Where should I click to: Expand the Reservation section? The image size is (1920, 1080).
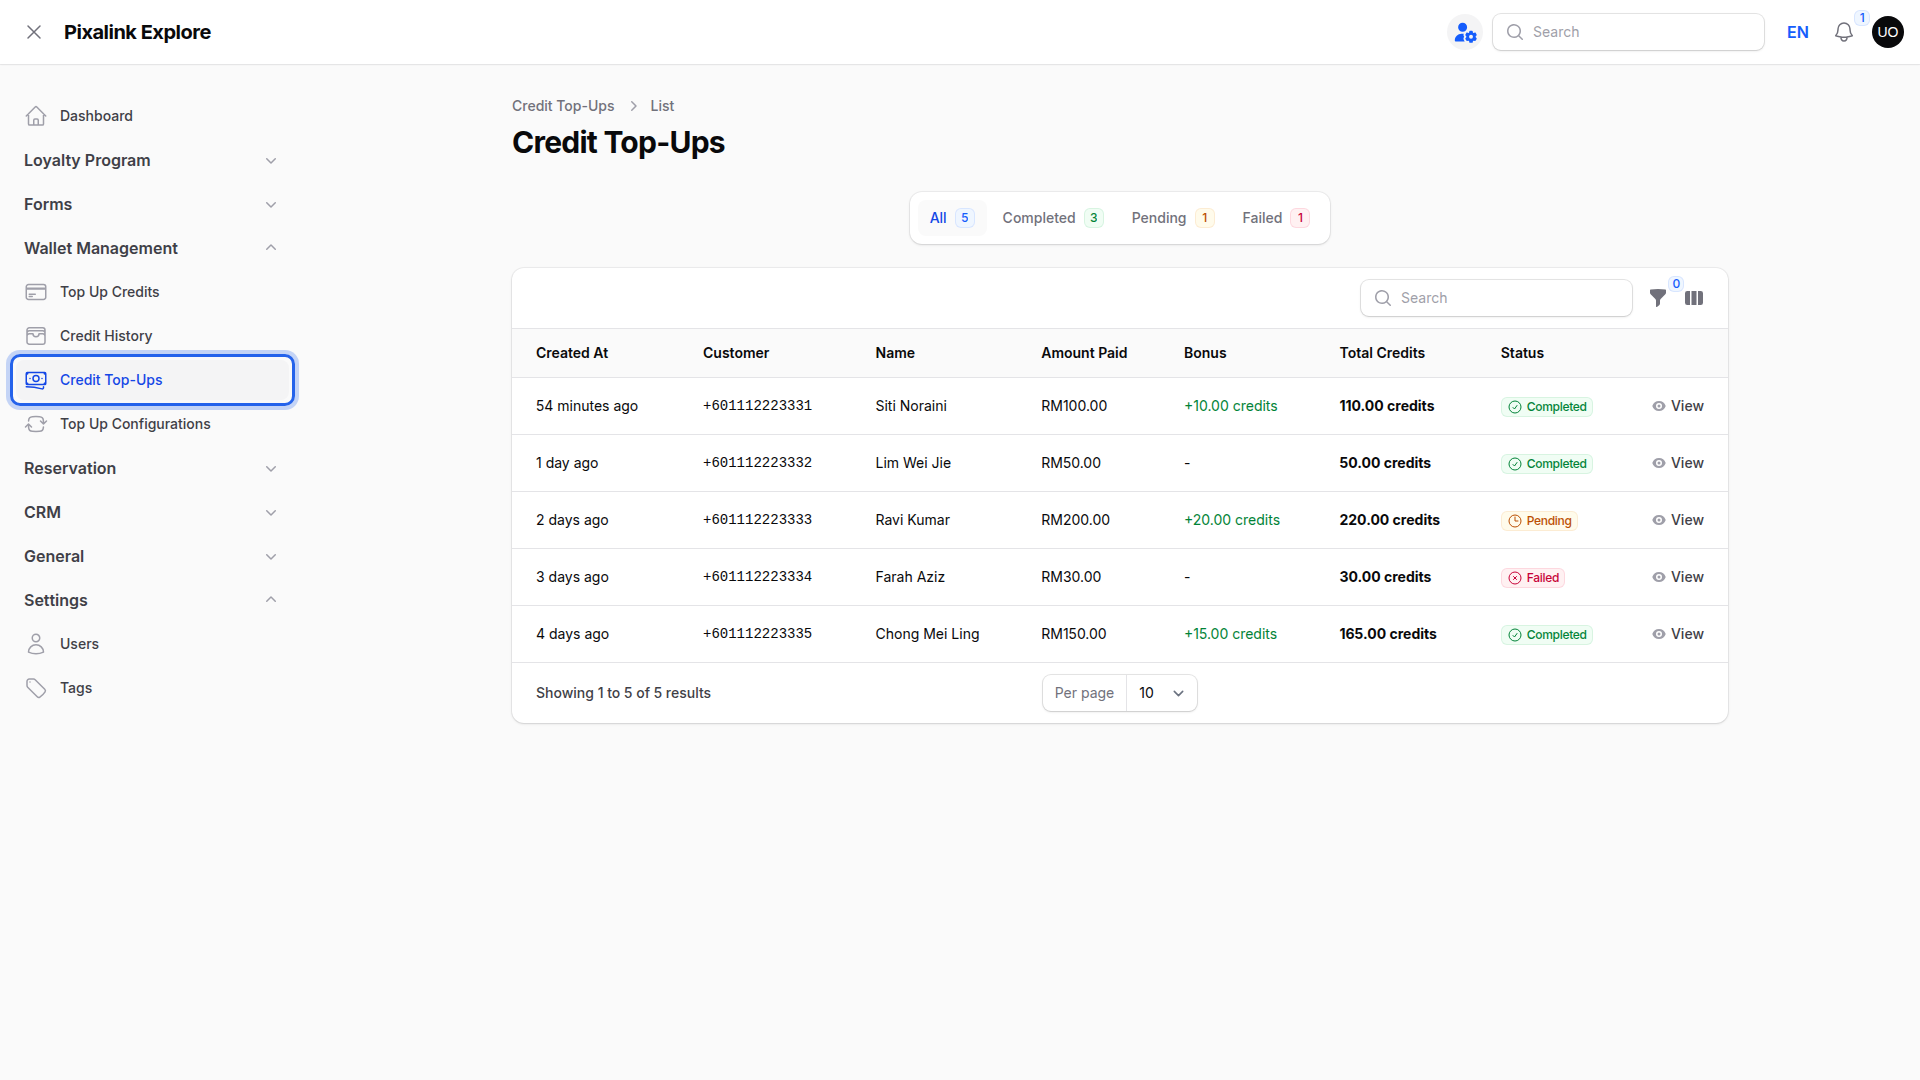[150, 468]
